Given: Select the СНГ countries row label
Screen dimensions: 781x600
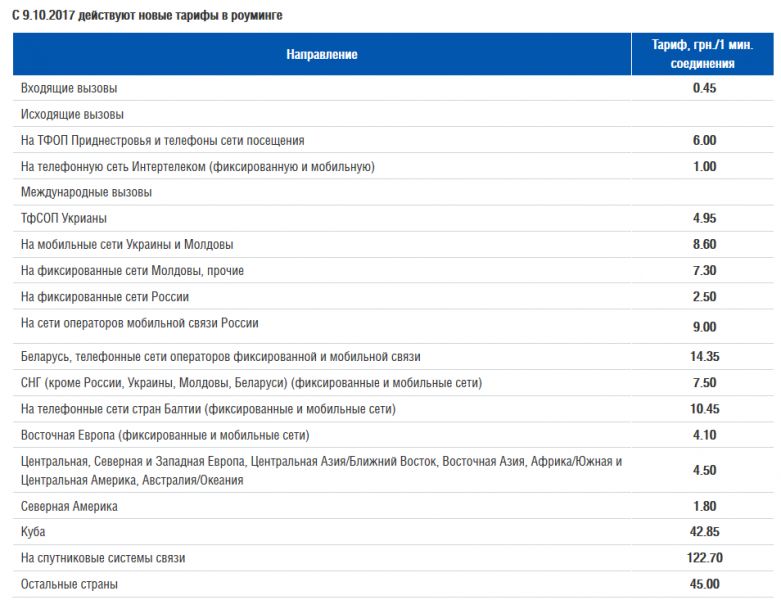Looking at the screenshot, I should 251,383.
